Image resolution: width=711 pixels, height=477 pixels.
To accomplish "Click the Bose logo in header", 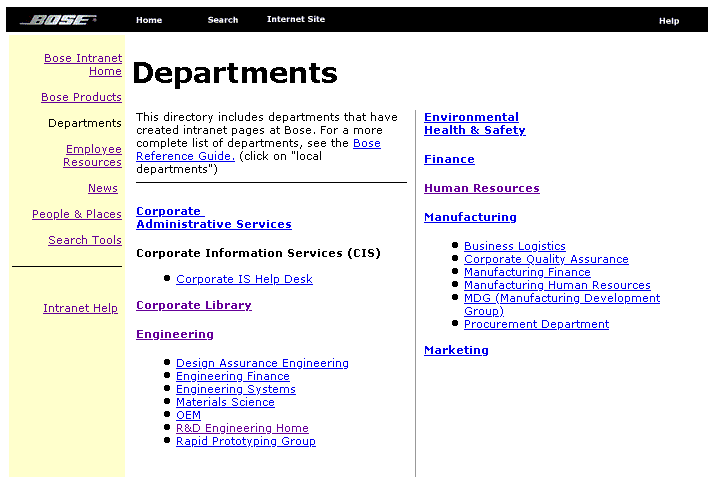I will 59,20.
